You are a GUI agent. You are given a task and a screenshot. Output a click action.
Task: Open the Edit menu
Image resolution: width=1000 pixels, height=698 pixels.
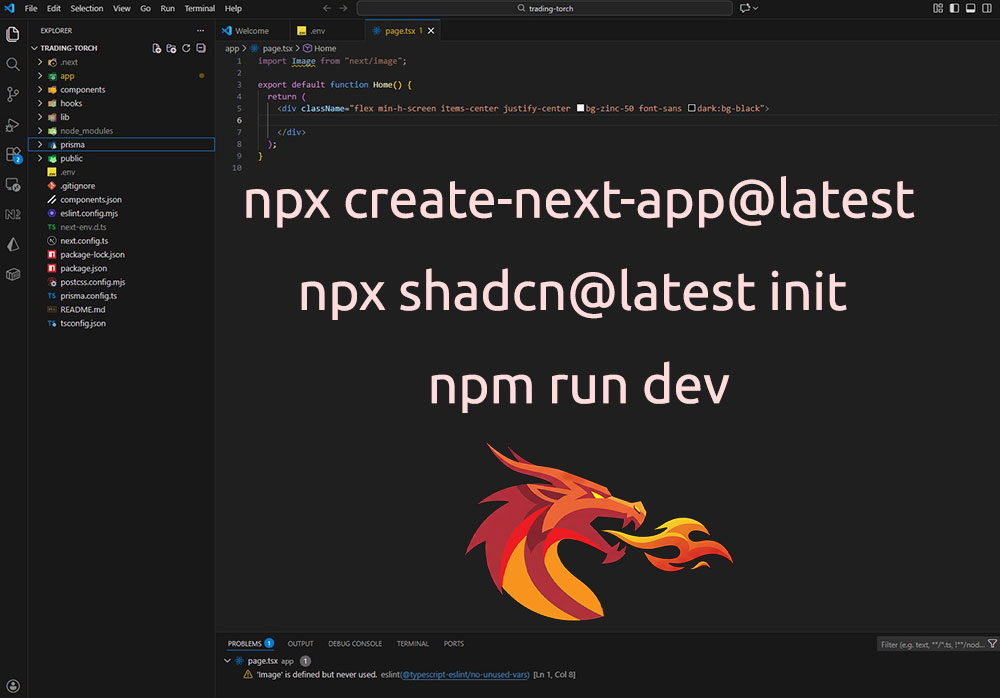tap(54, 8)
